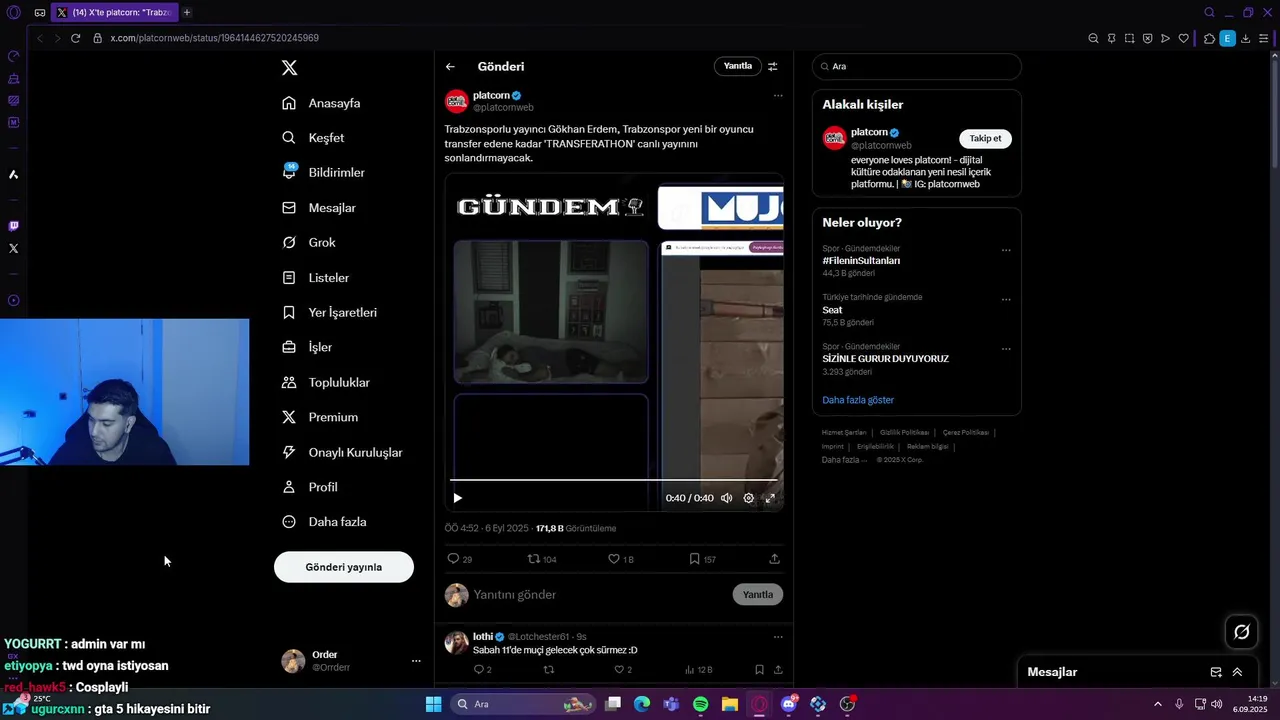
Task: Open Grok floating button
Action: (x=1242, y=631)
